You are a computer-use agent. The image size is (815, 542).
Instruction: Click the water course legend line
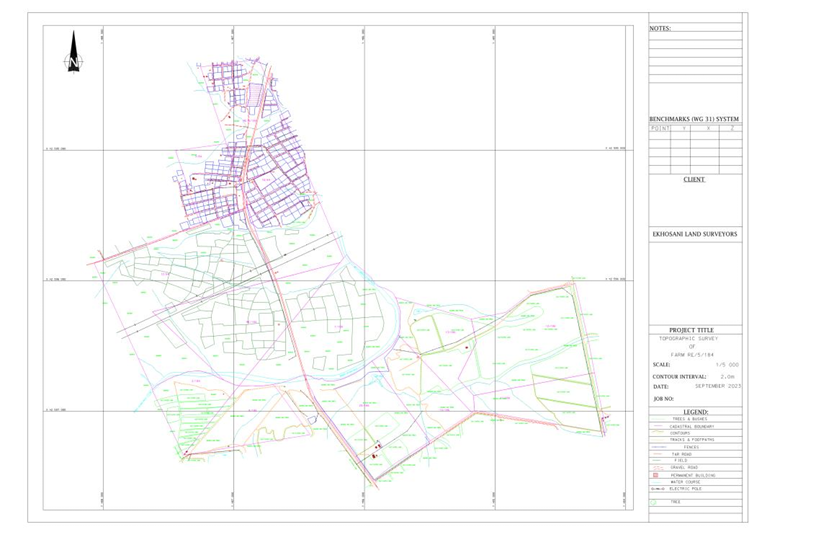point(656,481)
